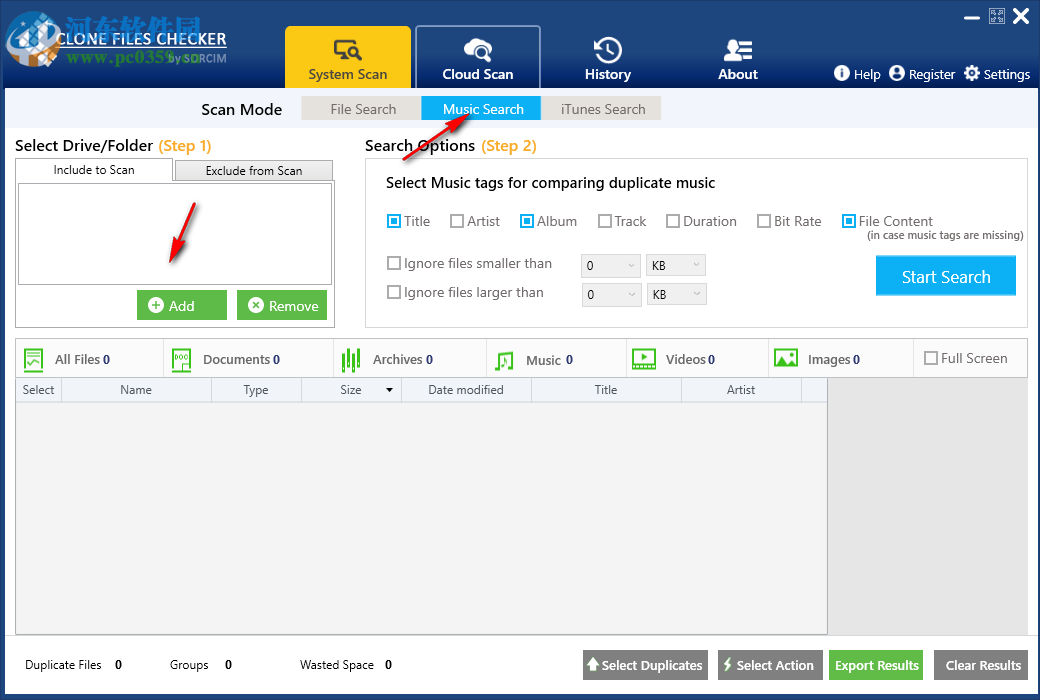Click the History clock icon
Image resolution: width=1040 pixels, height=700 pixels.
coord(608,50)
